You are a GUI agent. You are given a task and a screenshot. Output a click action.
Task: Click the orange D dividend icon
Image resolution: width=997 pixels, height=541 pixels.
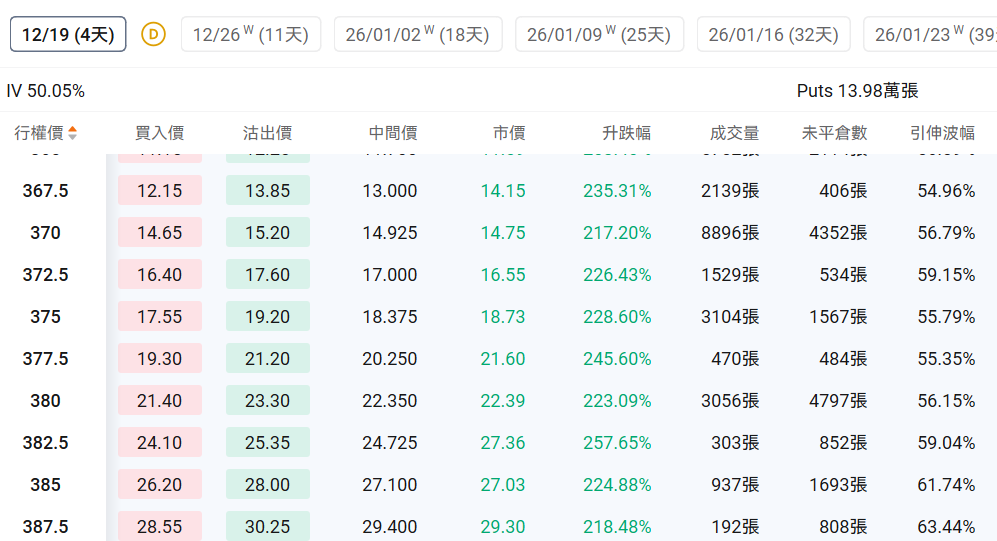tap(153, 34)
